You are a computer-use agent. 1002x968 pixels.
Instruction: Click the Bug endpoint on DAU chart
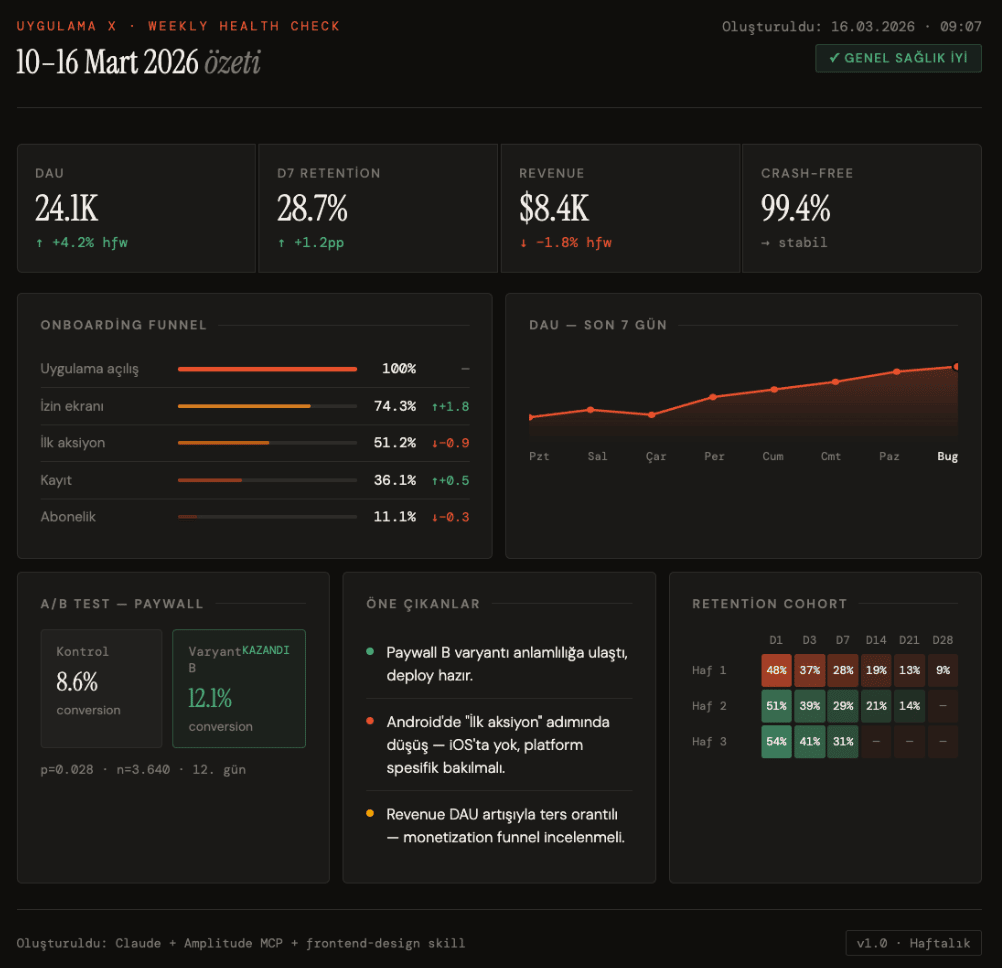(x=956, y=367)
